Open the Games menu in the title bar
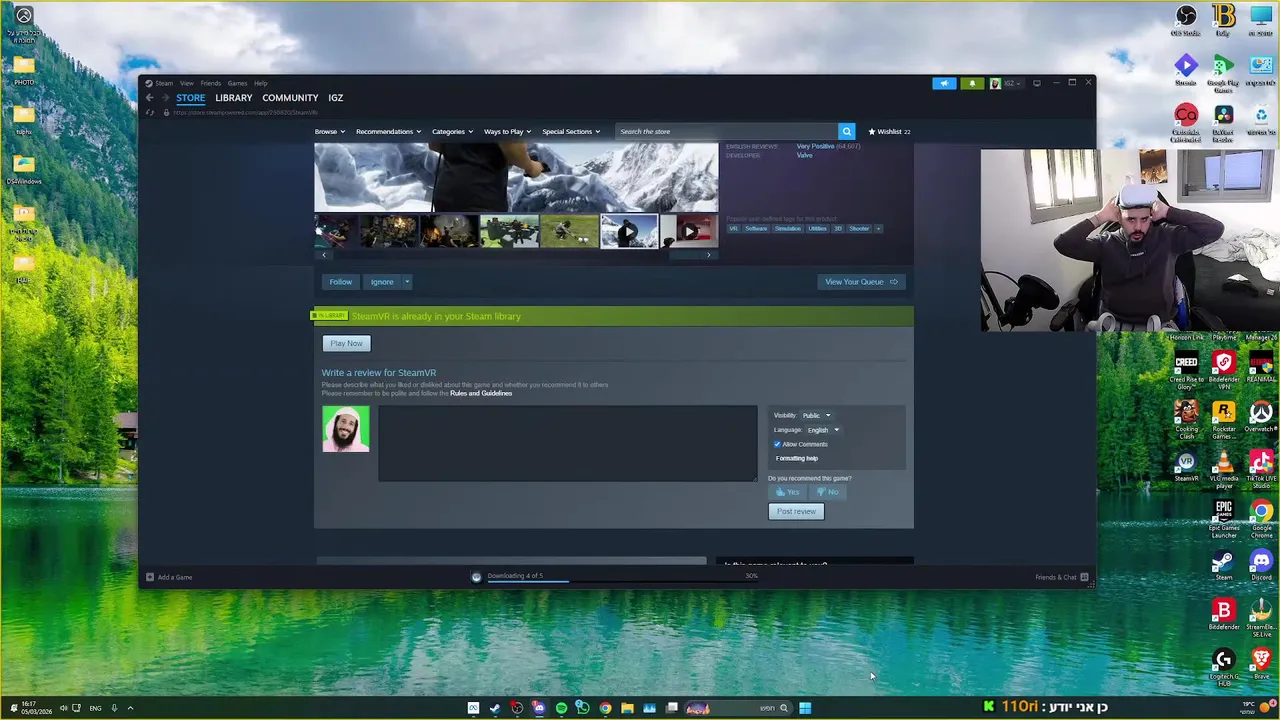 tap(237, 83)
